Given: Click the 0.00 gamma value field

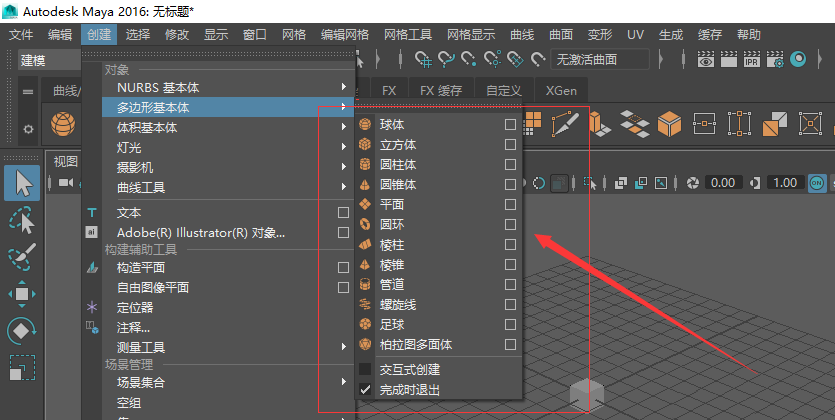Looking at the screenshot, I should 723,183.
